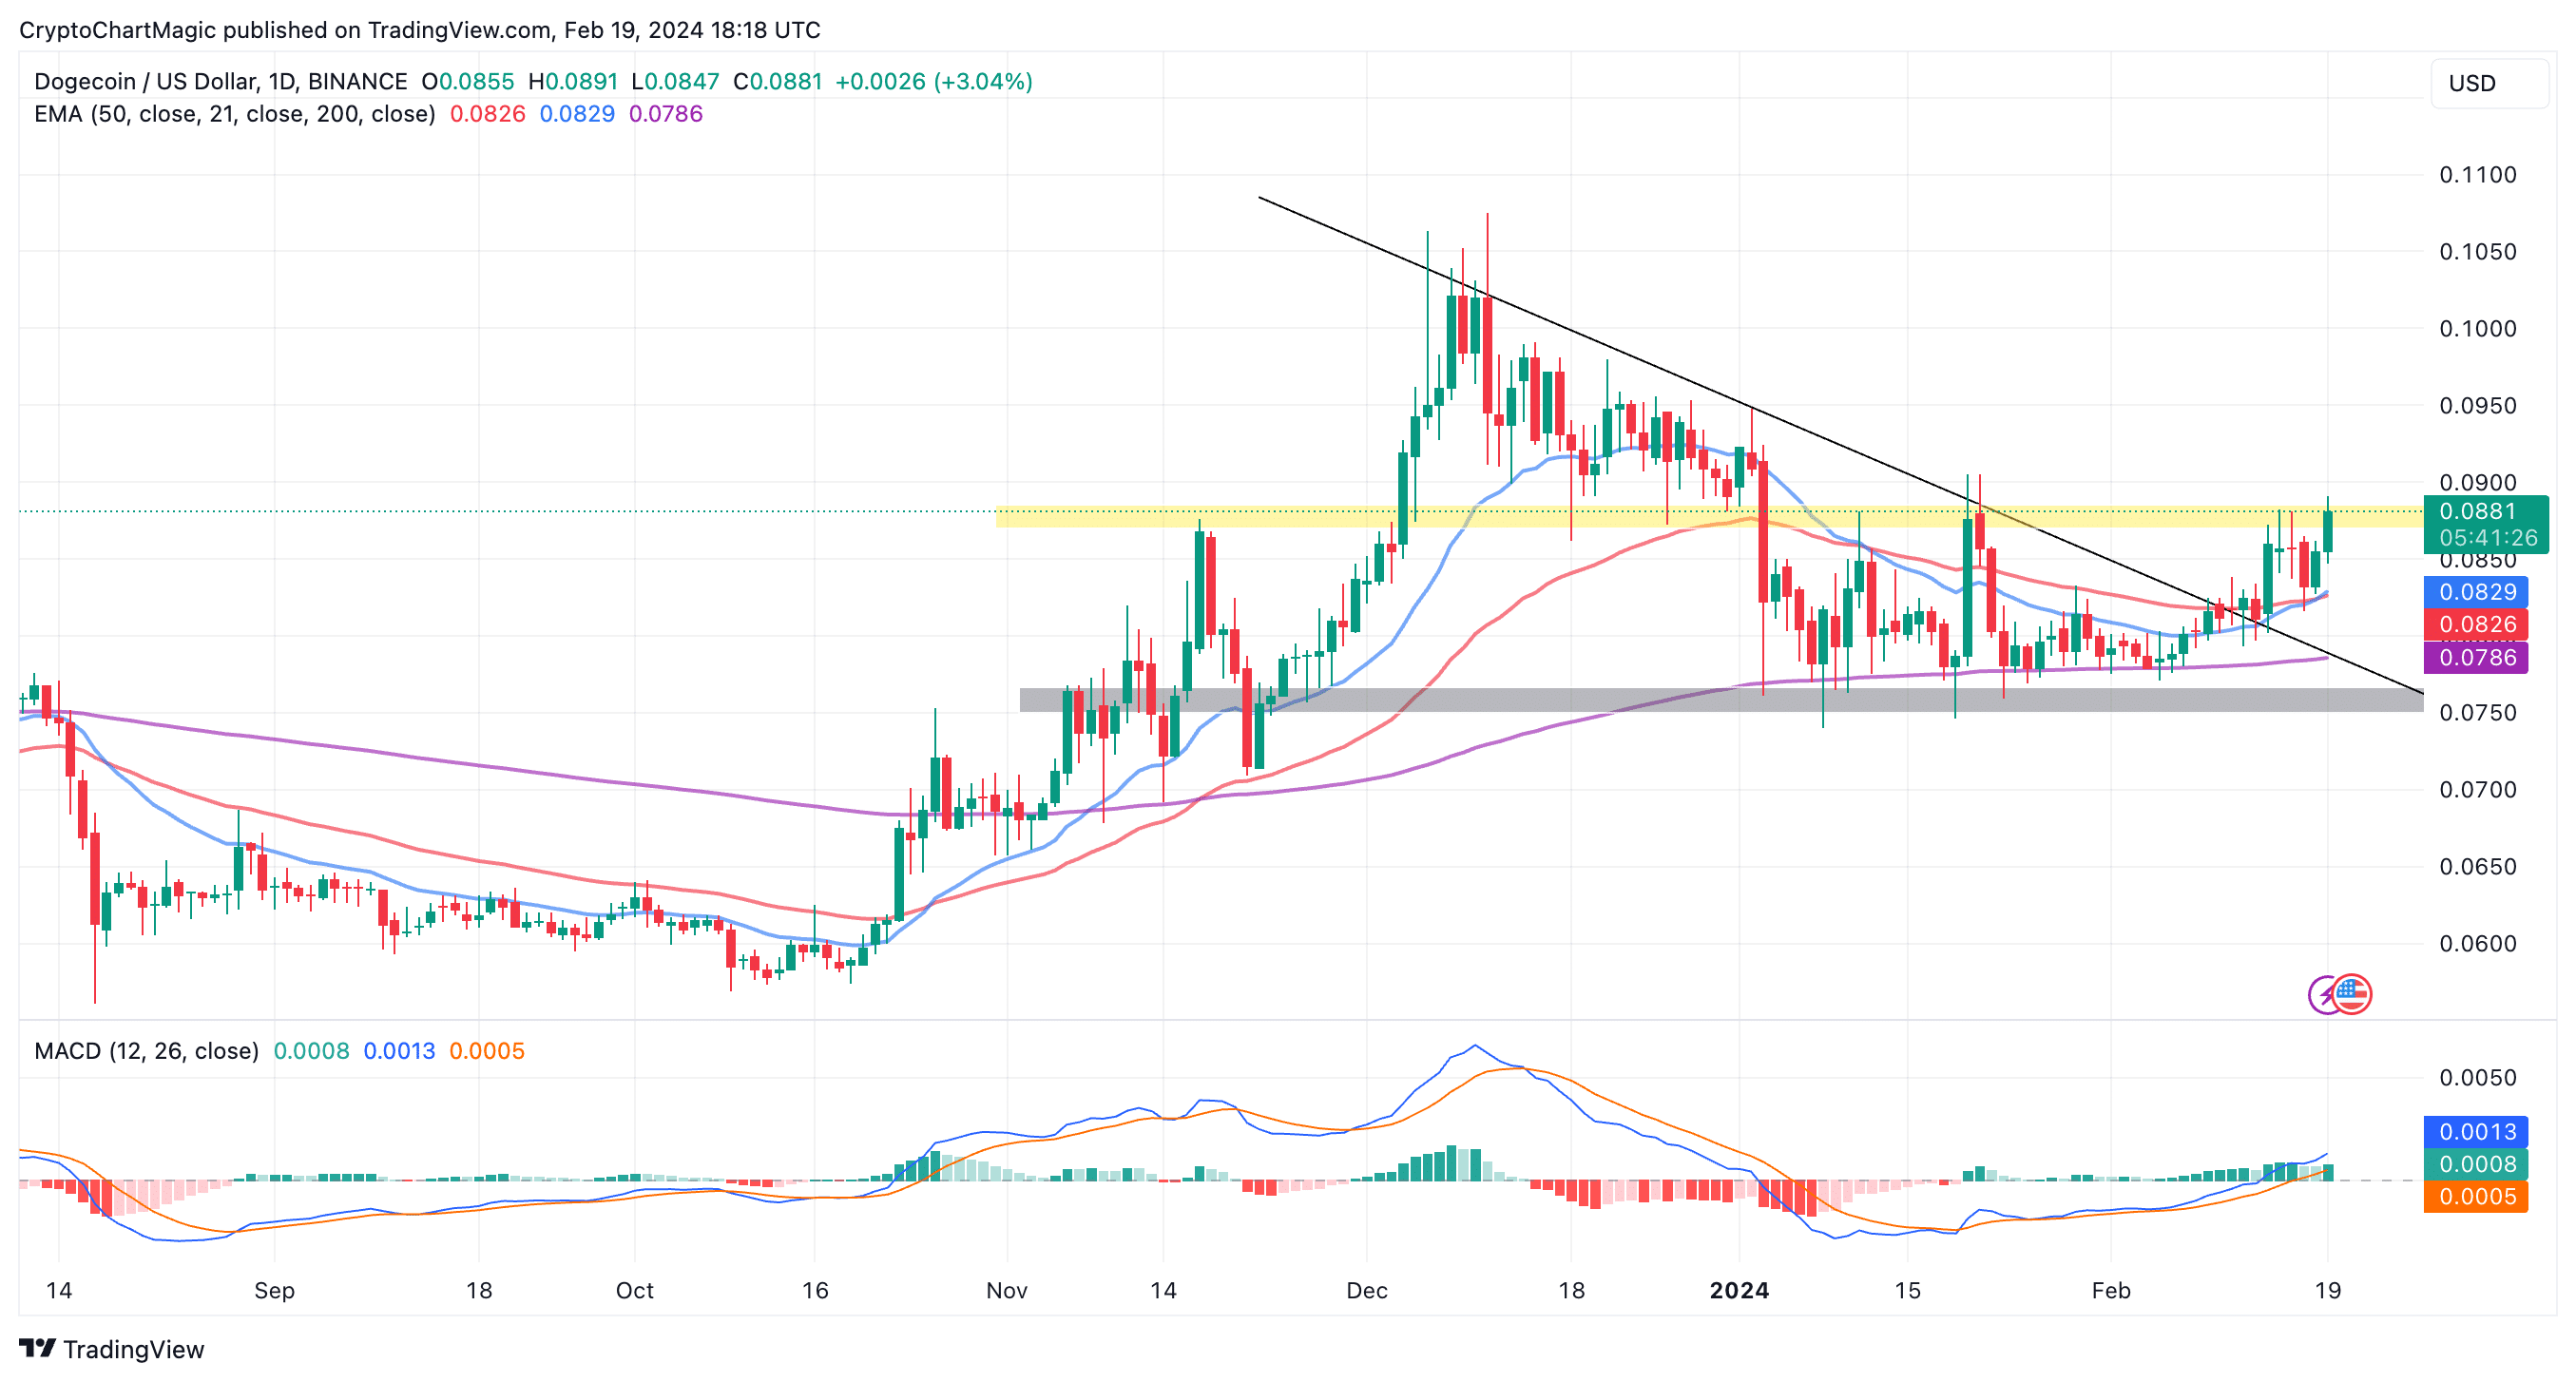Click the 0.0050 MACD scale label
The image size is (2576, 1382).
[x=2477, y=1078]
